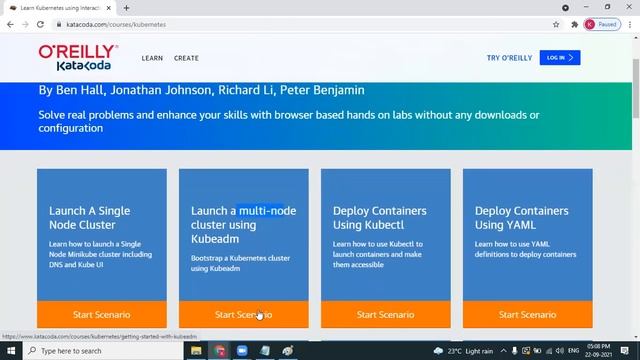
Task: Open the Chrome three-dot menu
Action: [630, 24]
